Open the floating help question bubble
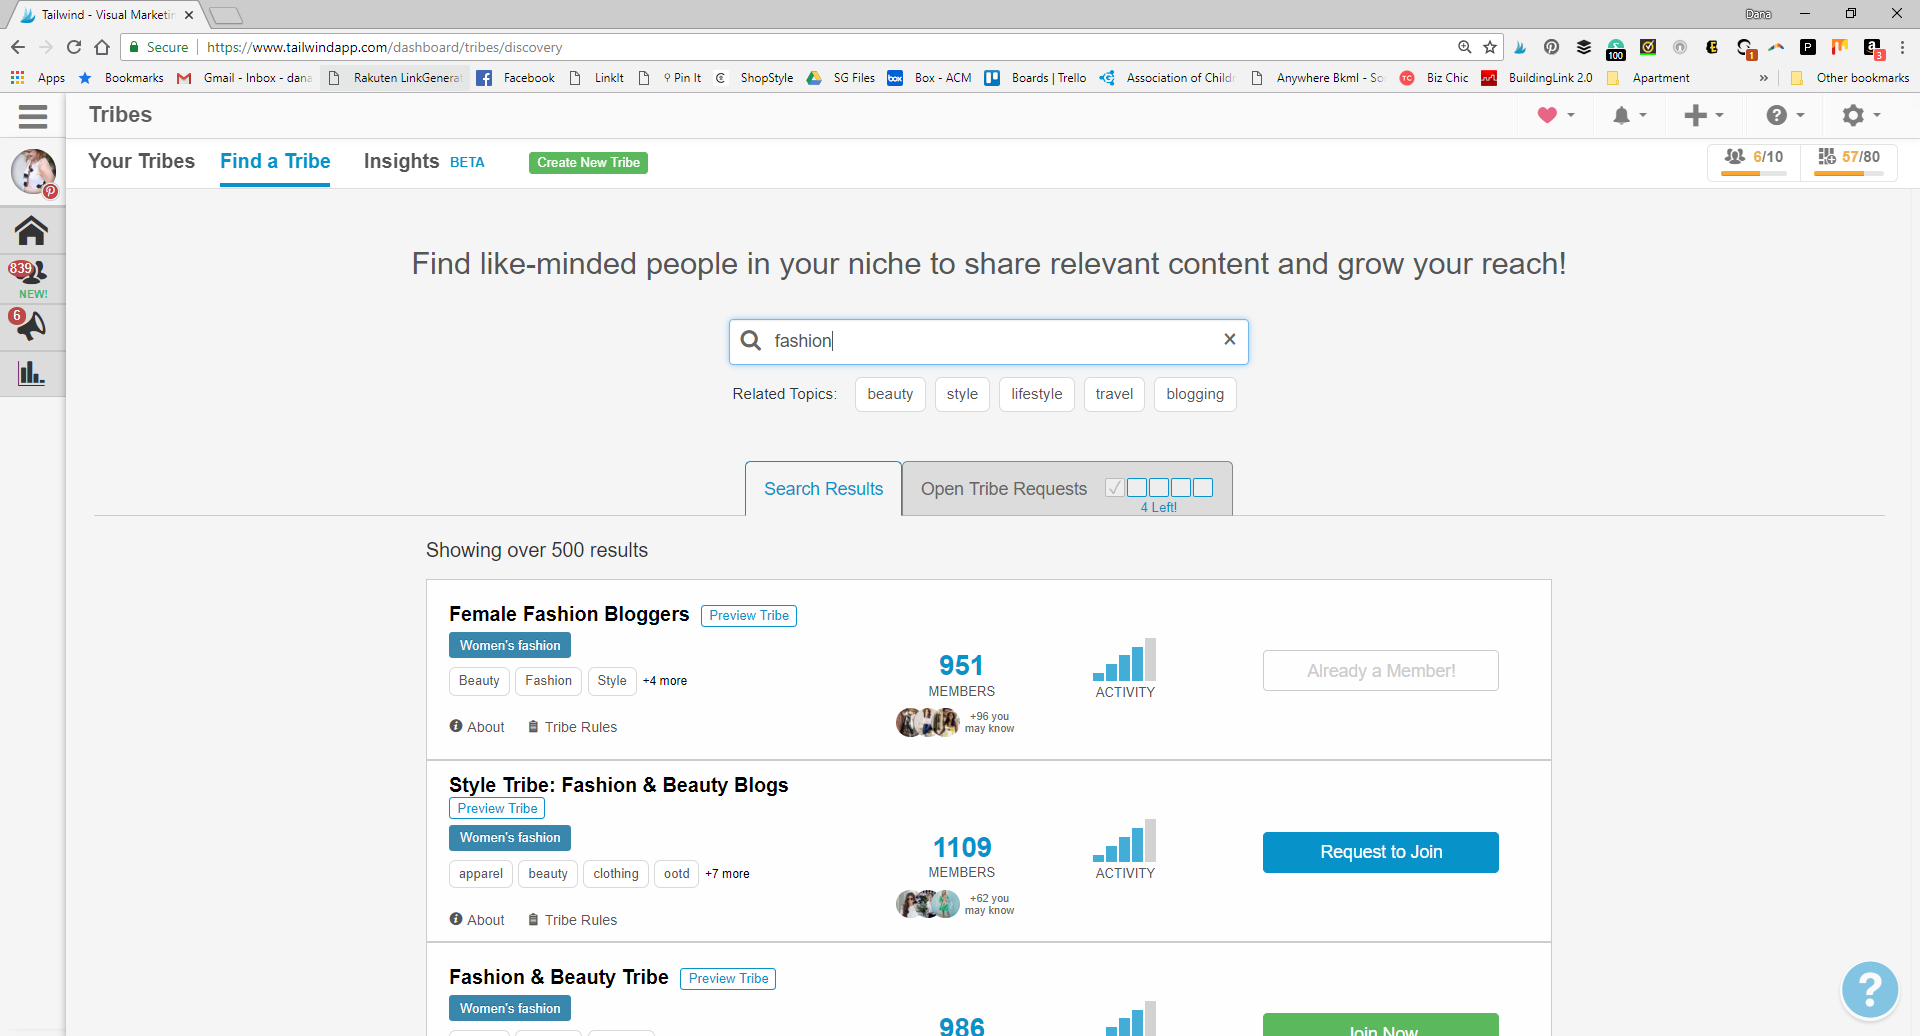Viewport: 1920px width, 1036px height. click(x=1869, y=990)
